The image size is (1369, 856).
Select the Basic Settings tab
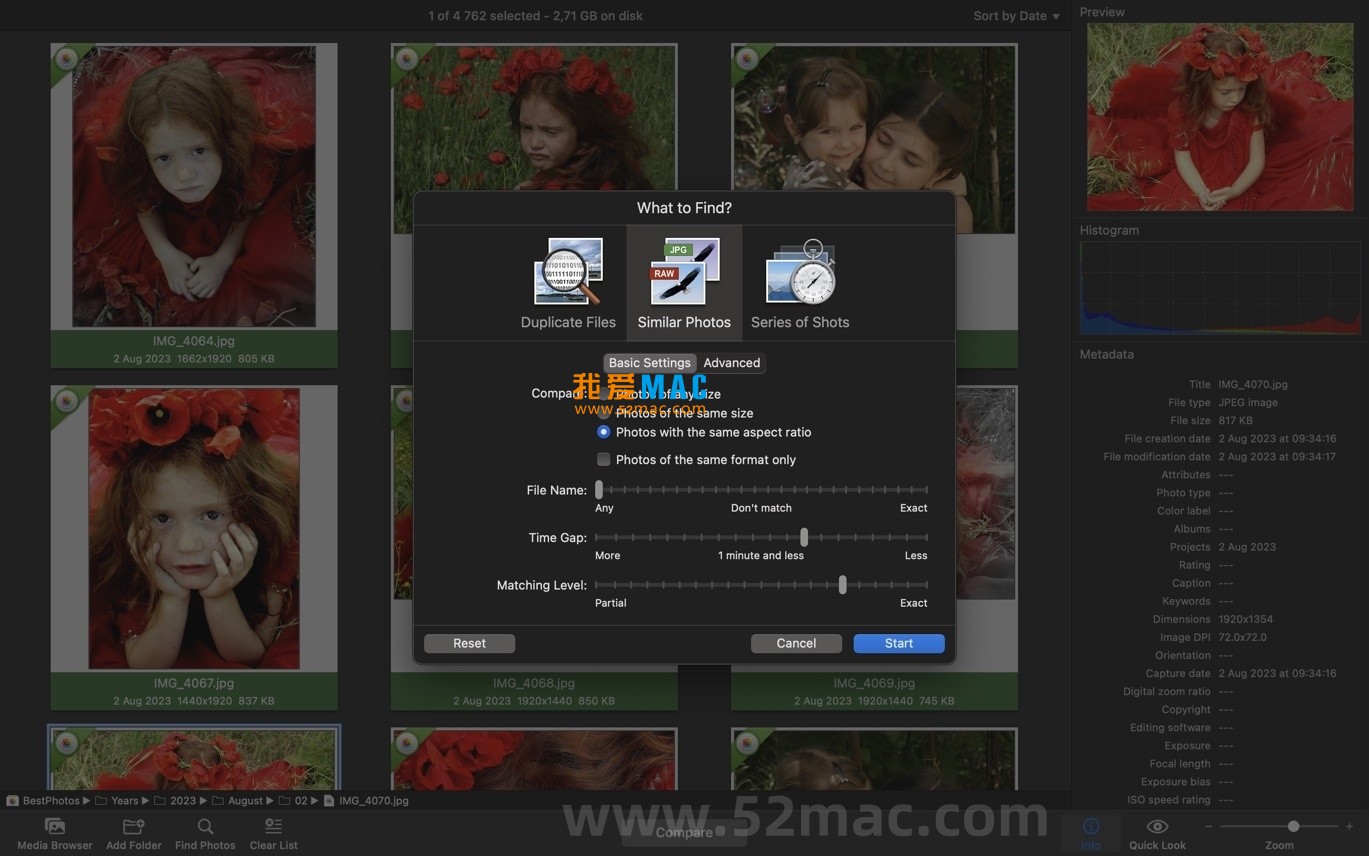[x=649, y=363]
